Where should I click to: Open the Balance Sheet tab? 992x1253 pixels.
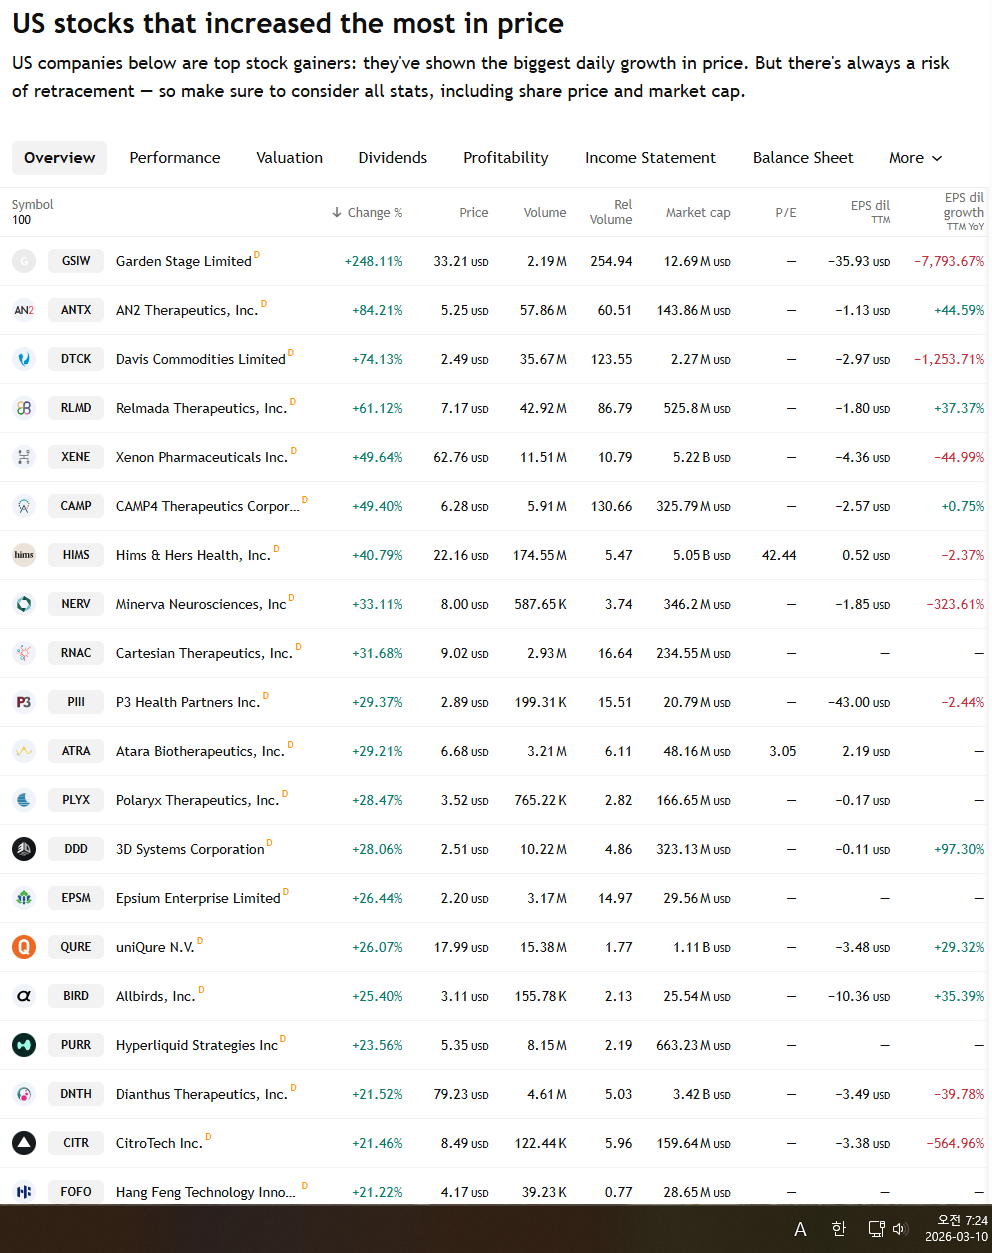pyautogui.click(x=803, y=158)
